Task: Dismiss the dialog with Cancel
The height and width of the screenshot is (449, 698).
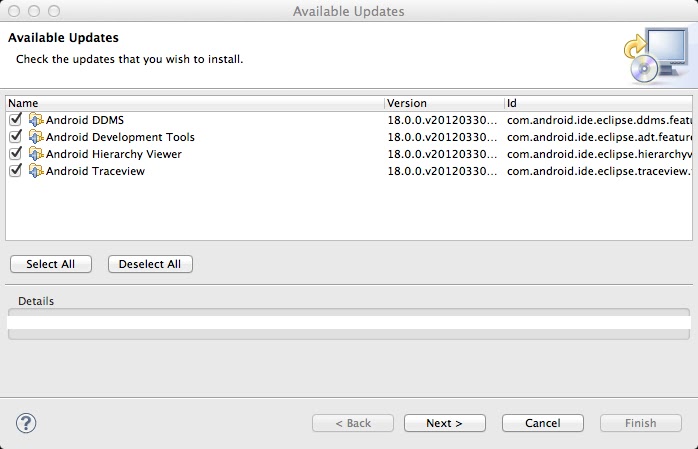Action: pyautogui.click(x=543, y=423)
